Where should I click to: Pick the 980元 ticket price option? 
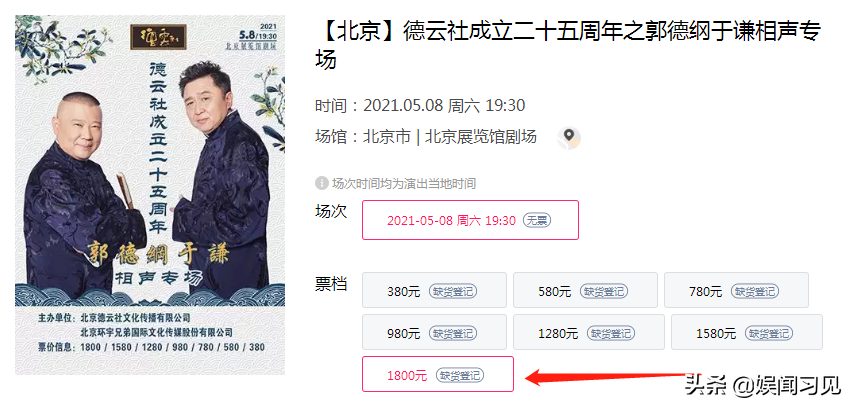click(435, 332)
